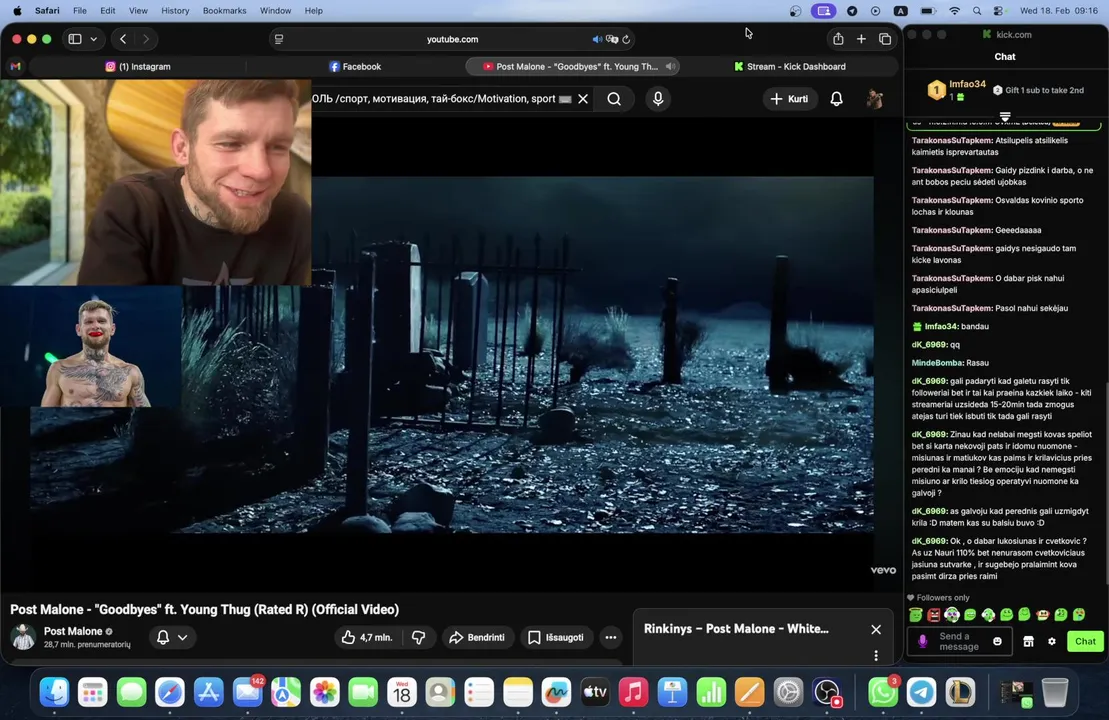The height and width of the screenshot is (720, 1109).
Task: Collapse Kick chat pinned leaderboard handle
Action: (1005, 115)
